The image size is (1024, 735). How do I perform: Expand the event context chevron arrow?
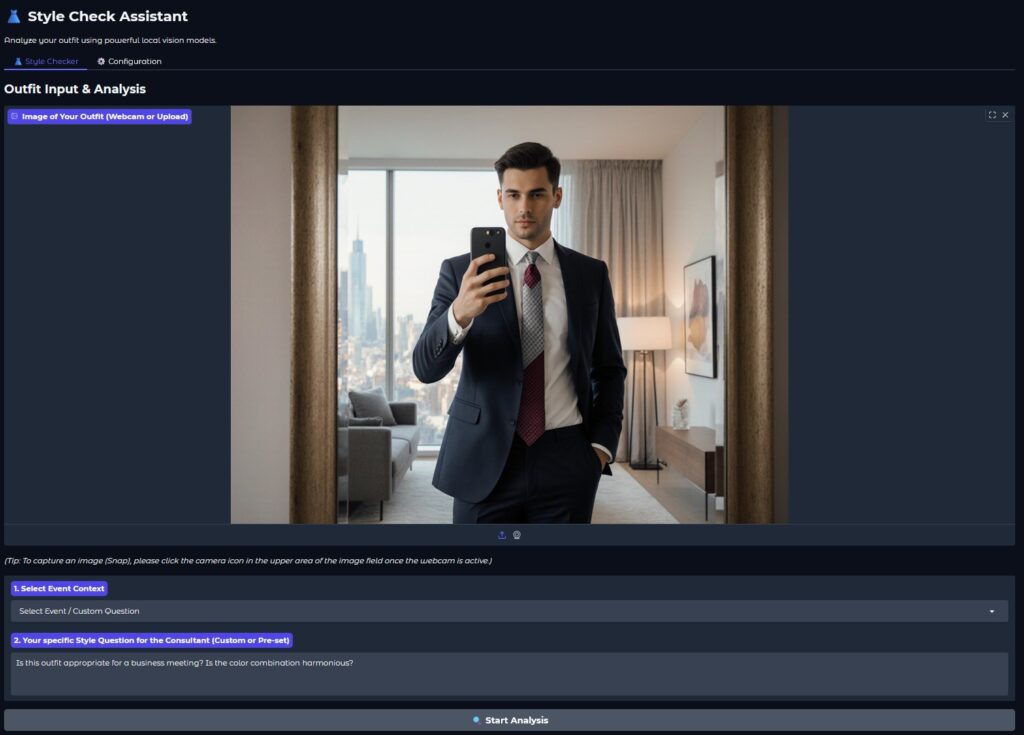993,610
